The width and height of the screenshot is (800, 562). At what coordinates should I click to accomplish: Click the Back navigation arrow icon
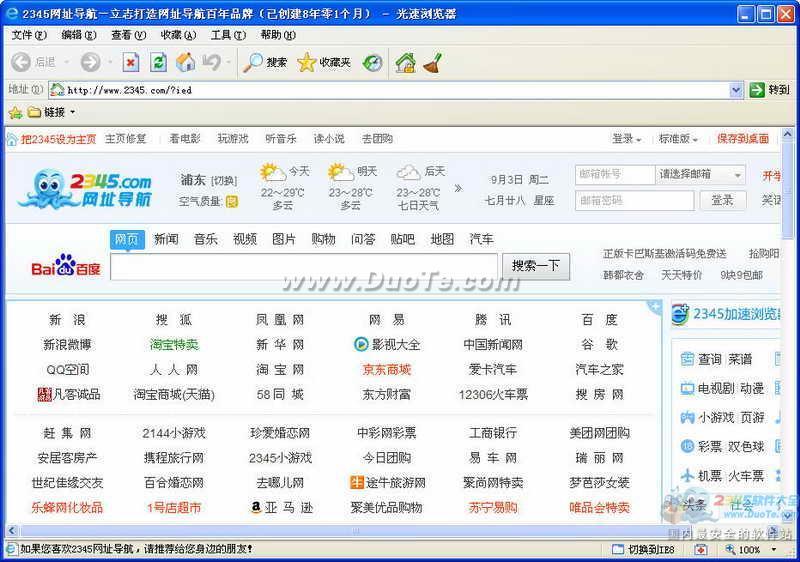[x=21, y=62]
